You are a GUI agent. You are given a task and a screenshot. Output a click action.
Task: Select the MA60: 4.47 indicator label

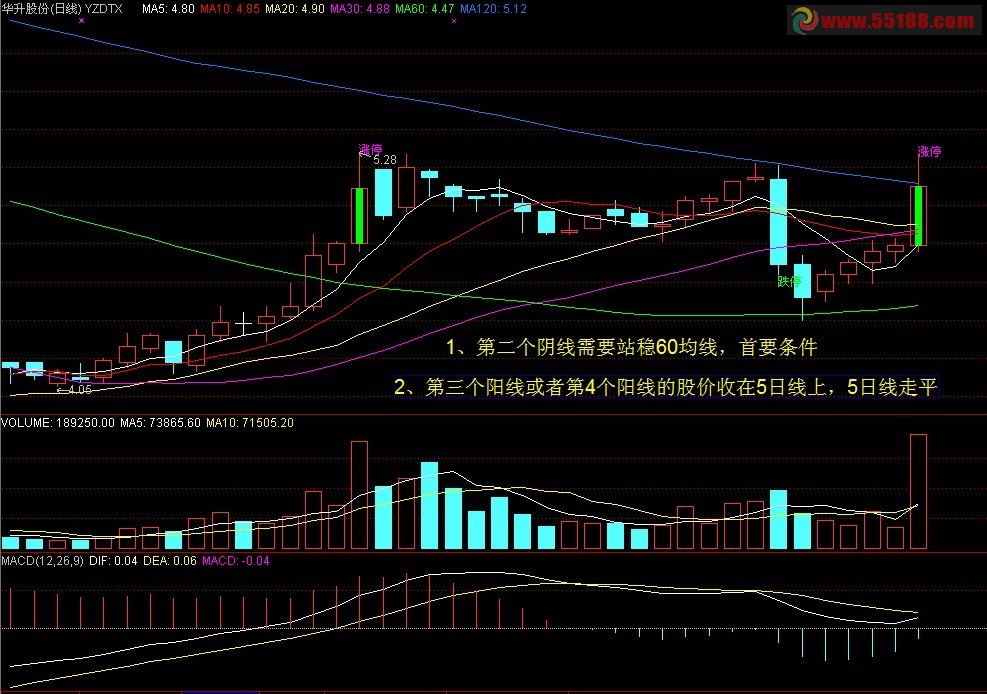[425, 9]
